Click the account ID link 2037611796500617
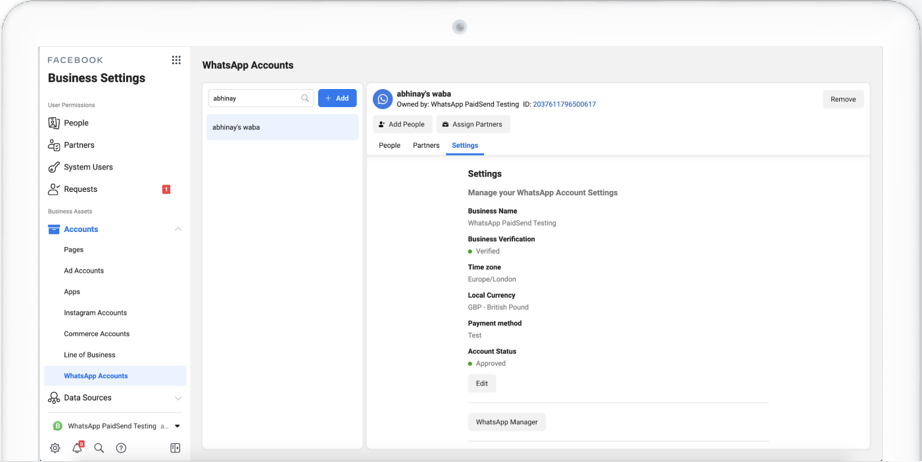 pyautogui.click(x=564, y=104)
